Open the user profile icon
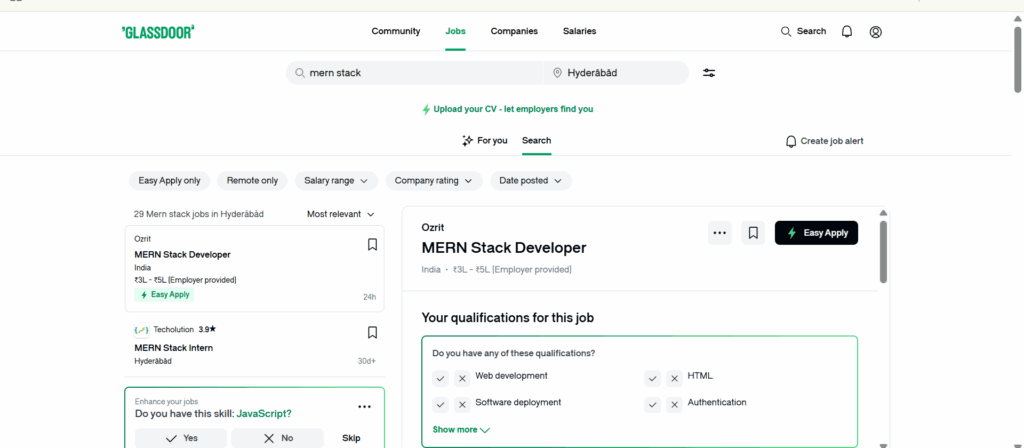 coord(876,32)
